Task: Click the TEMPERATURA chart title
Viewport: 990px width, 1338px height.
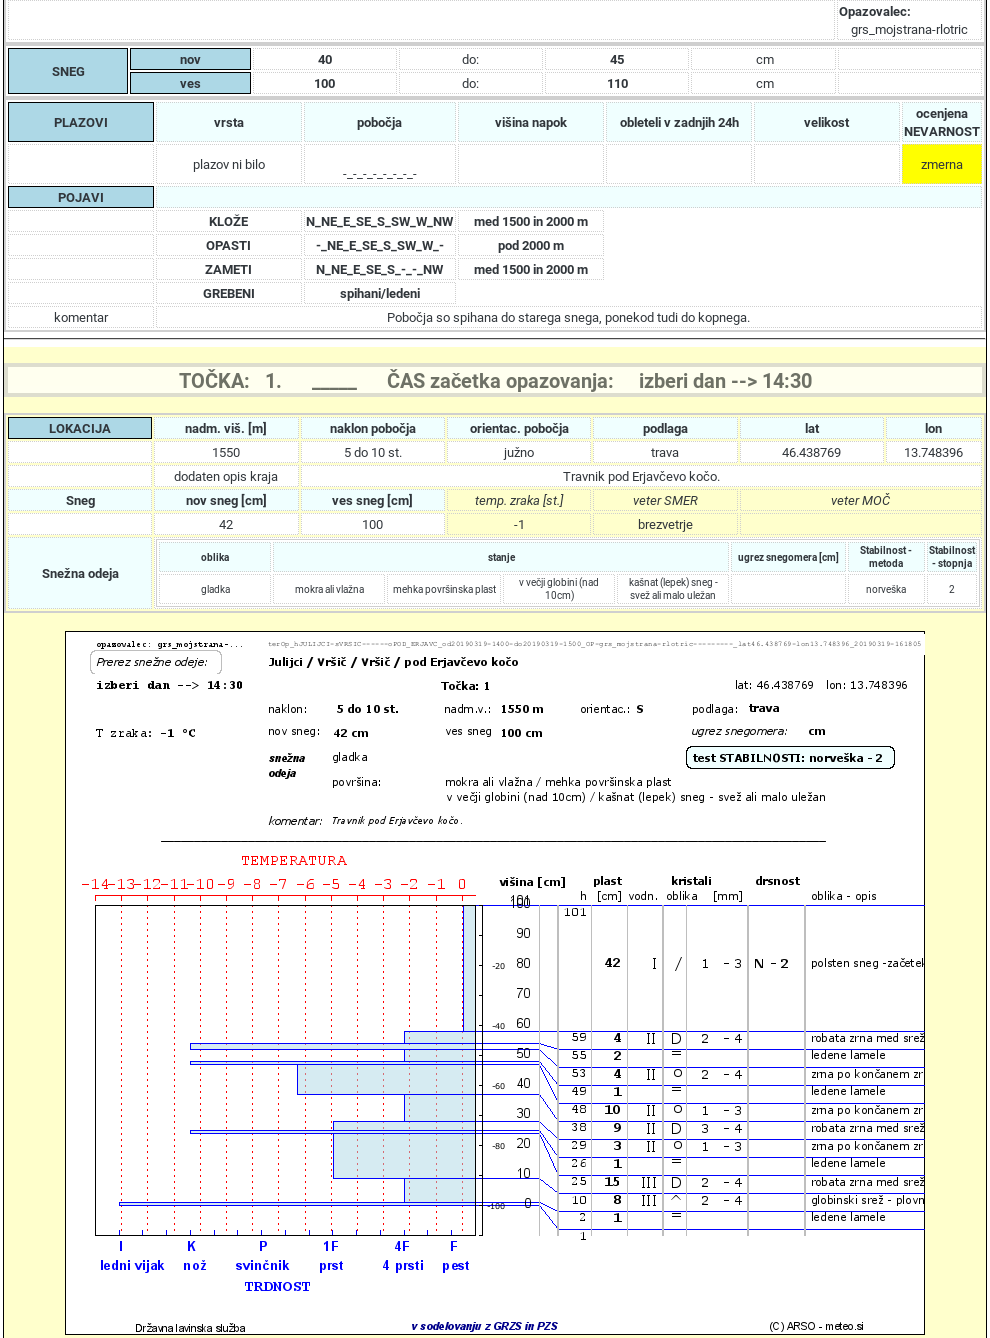Action: pos(294,860)
